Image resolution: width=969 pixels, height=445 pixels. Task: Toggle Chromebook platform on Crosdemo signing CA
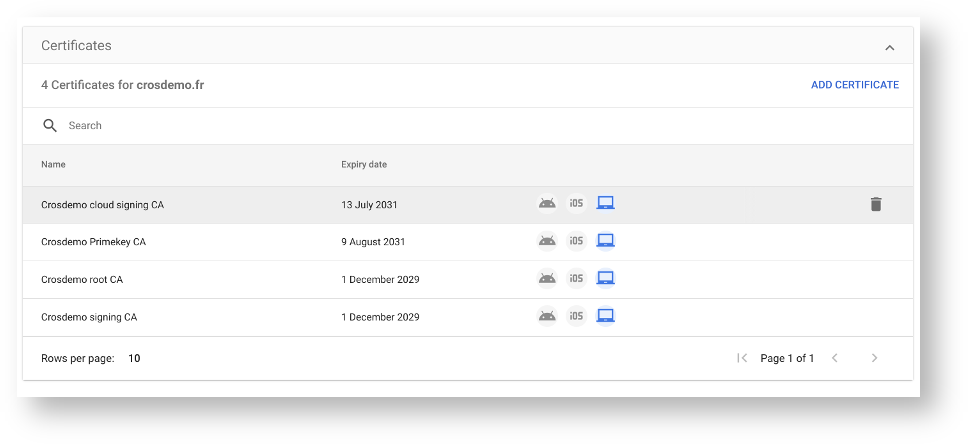pos(605,317)
